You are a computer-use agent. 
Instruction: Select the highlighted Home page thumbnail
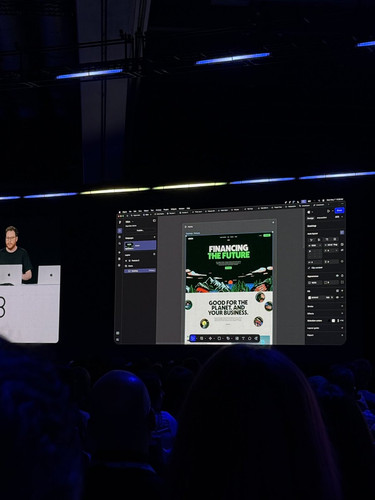point(140,245)
